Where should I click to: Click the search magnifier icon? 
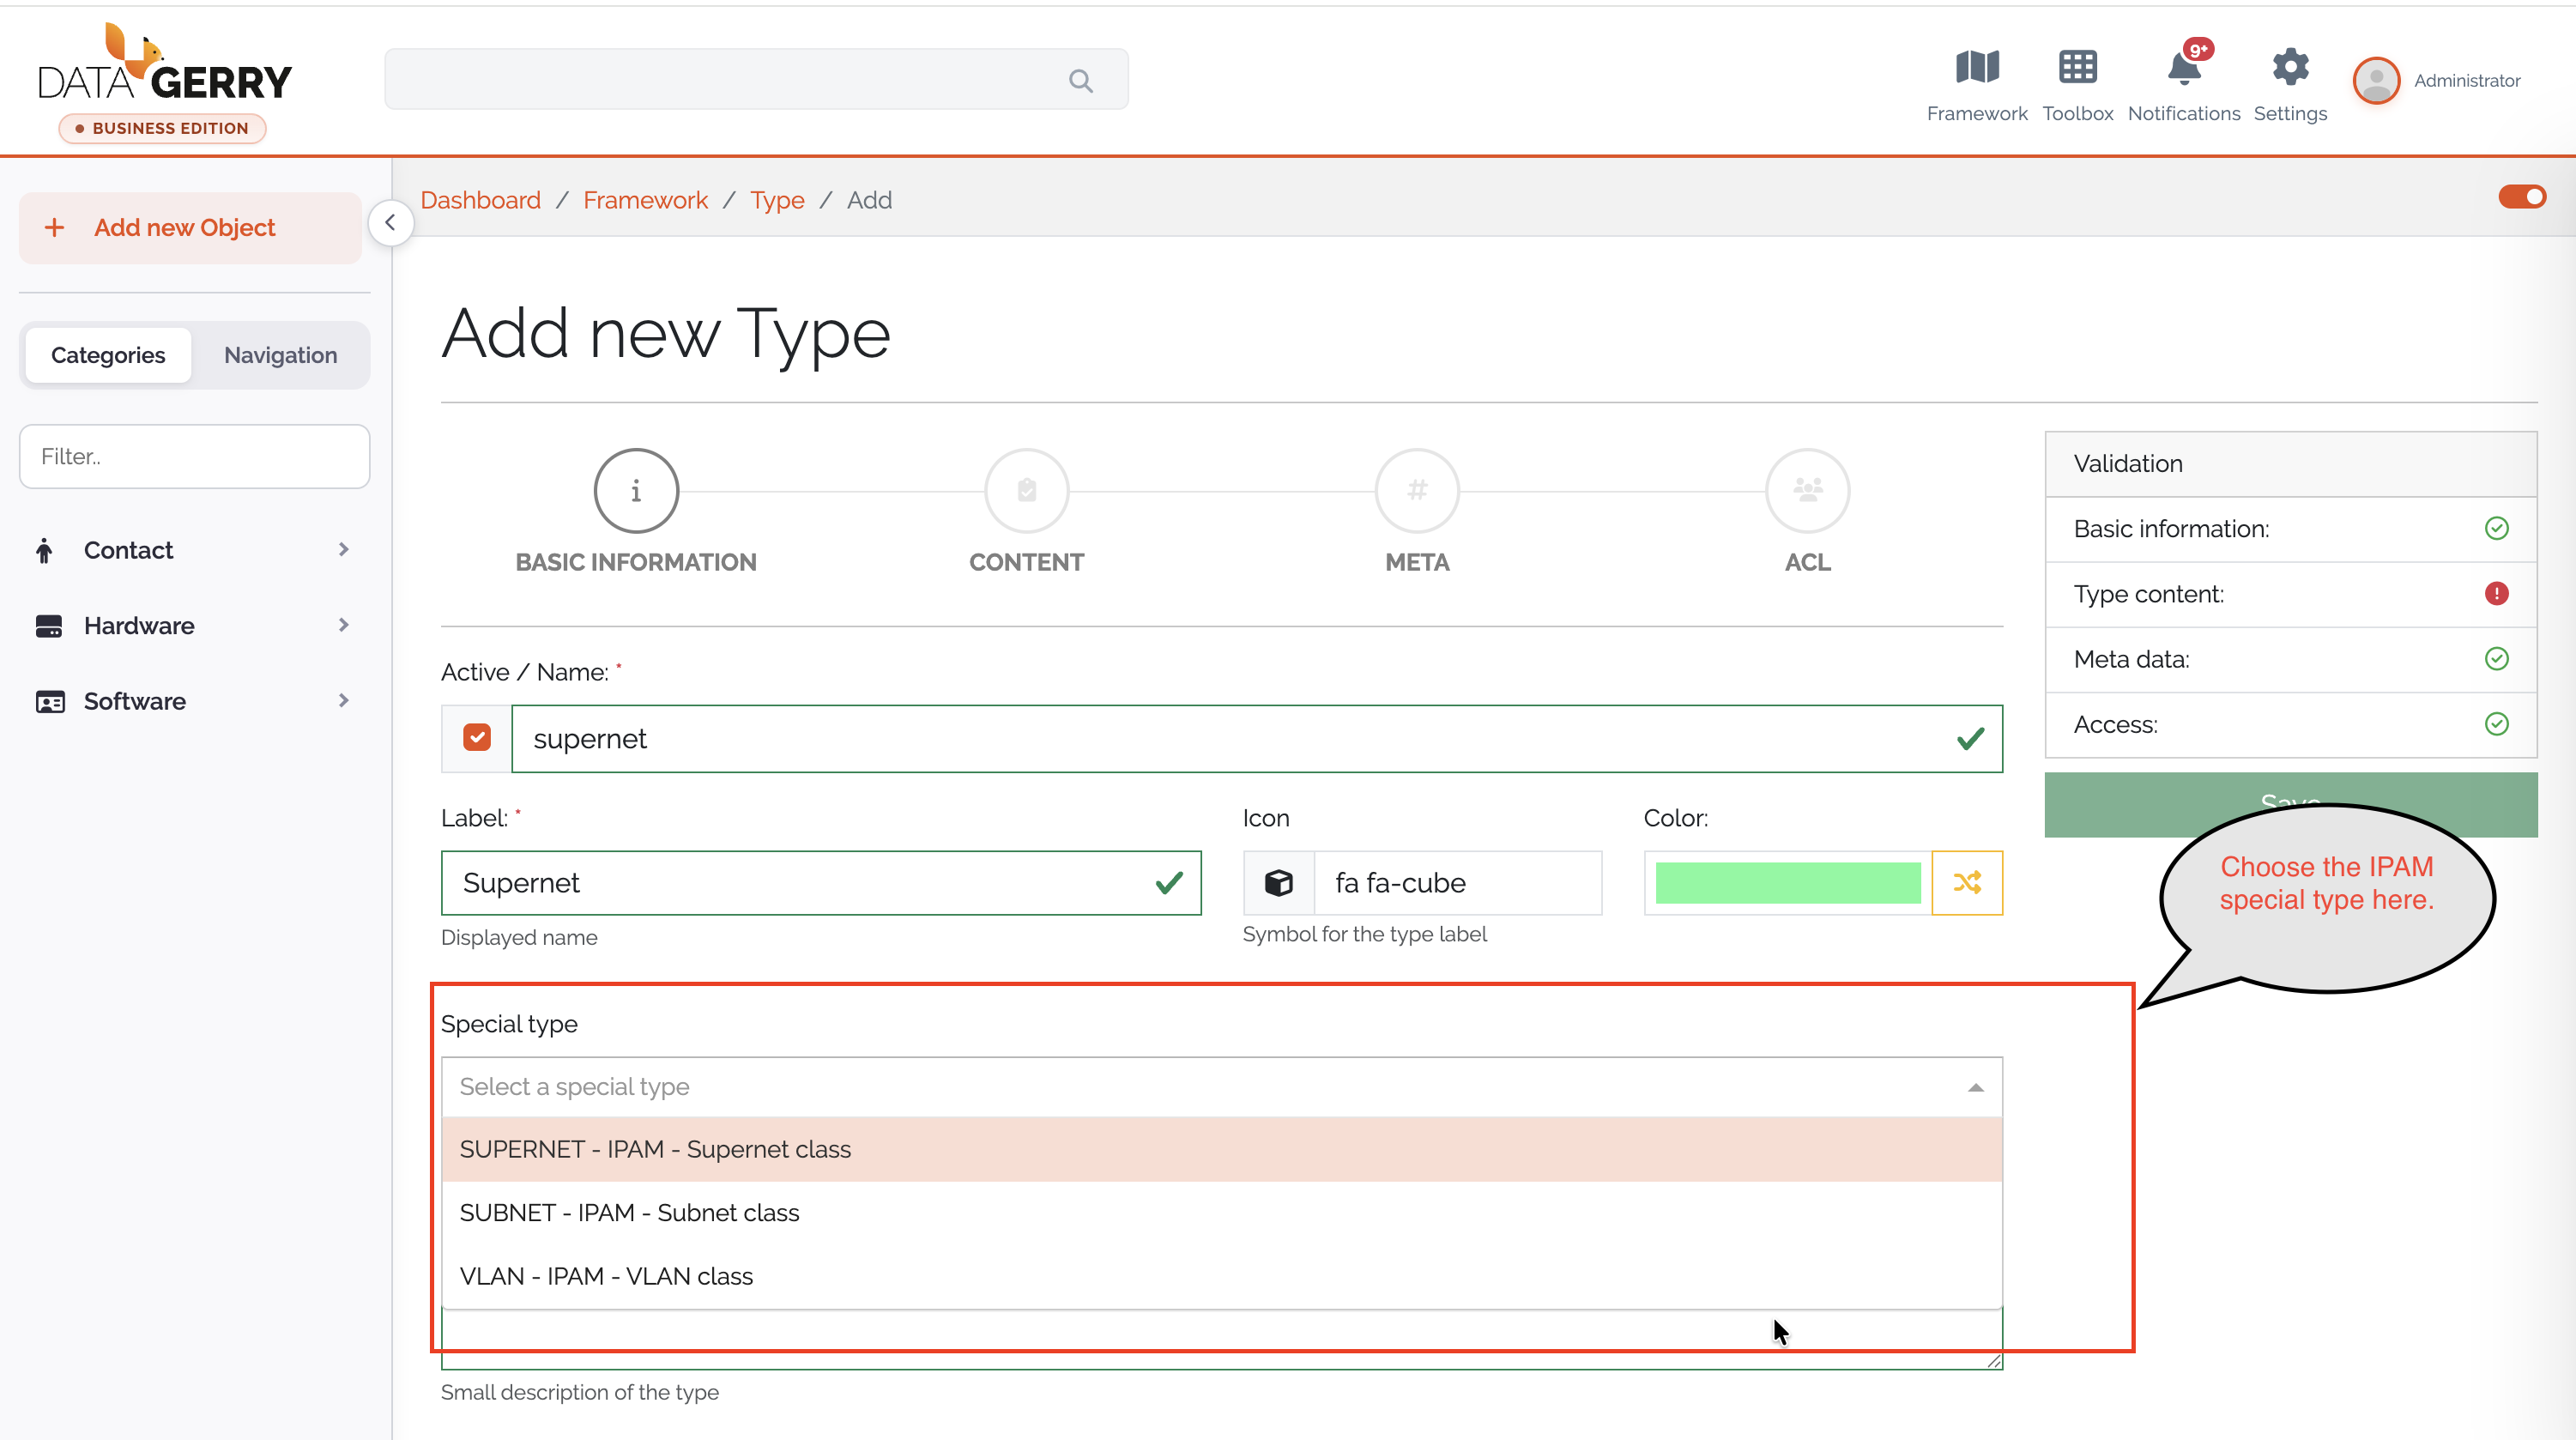[x=1081, y=80]
